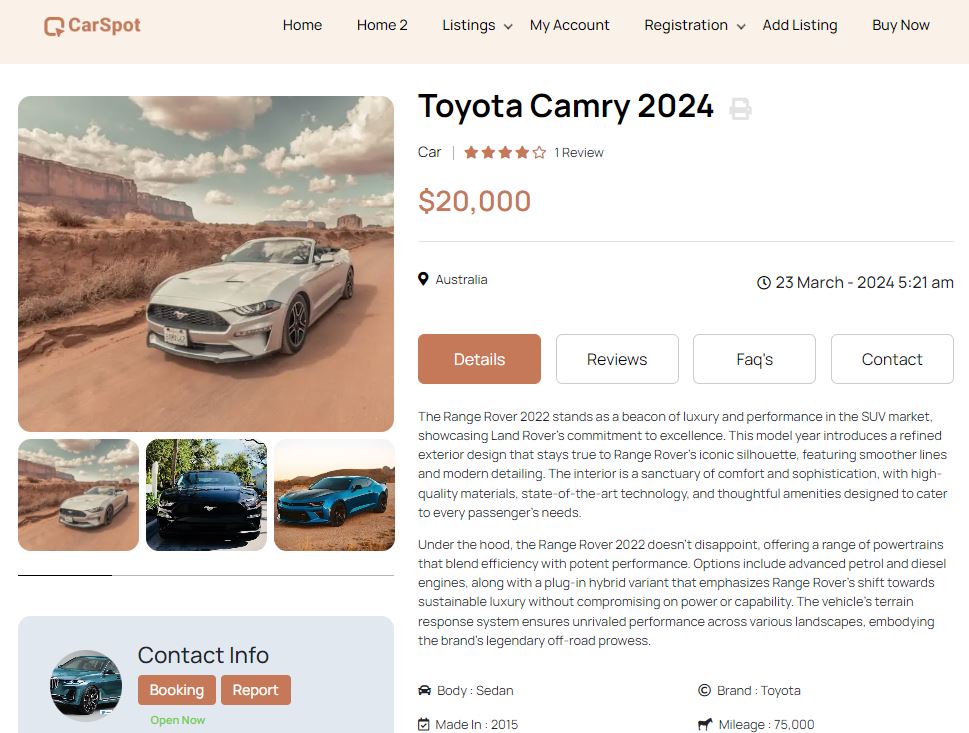Viewport: 969px width, 733px height.
Task: Expand the Listings dropdown menu
Action: (477, 25)
